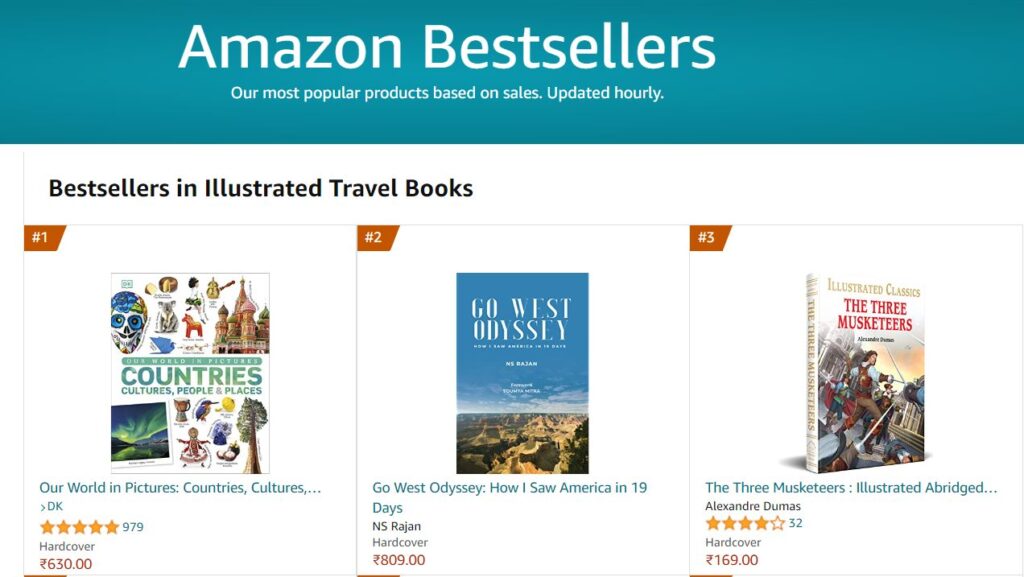Open the Countries, Cultures, People & Places book cover
Screen dimensions: 1024x577
pos(190,372)
